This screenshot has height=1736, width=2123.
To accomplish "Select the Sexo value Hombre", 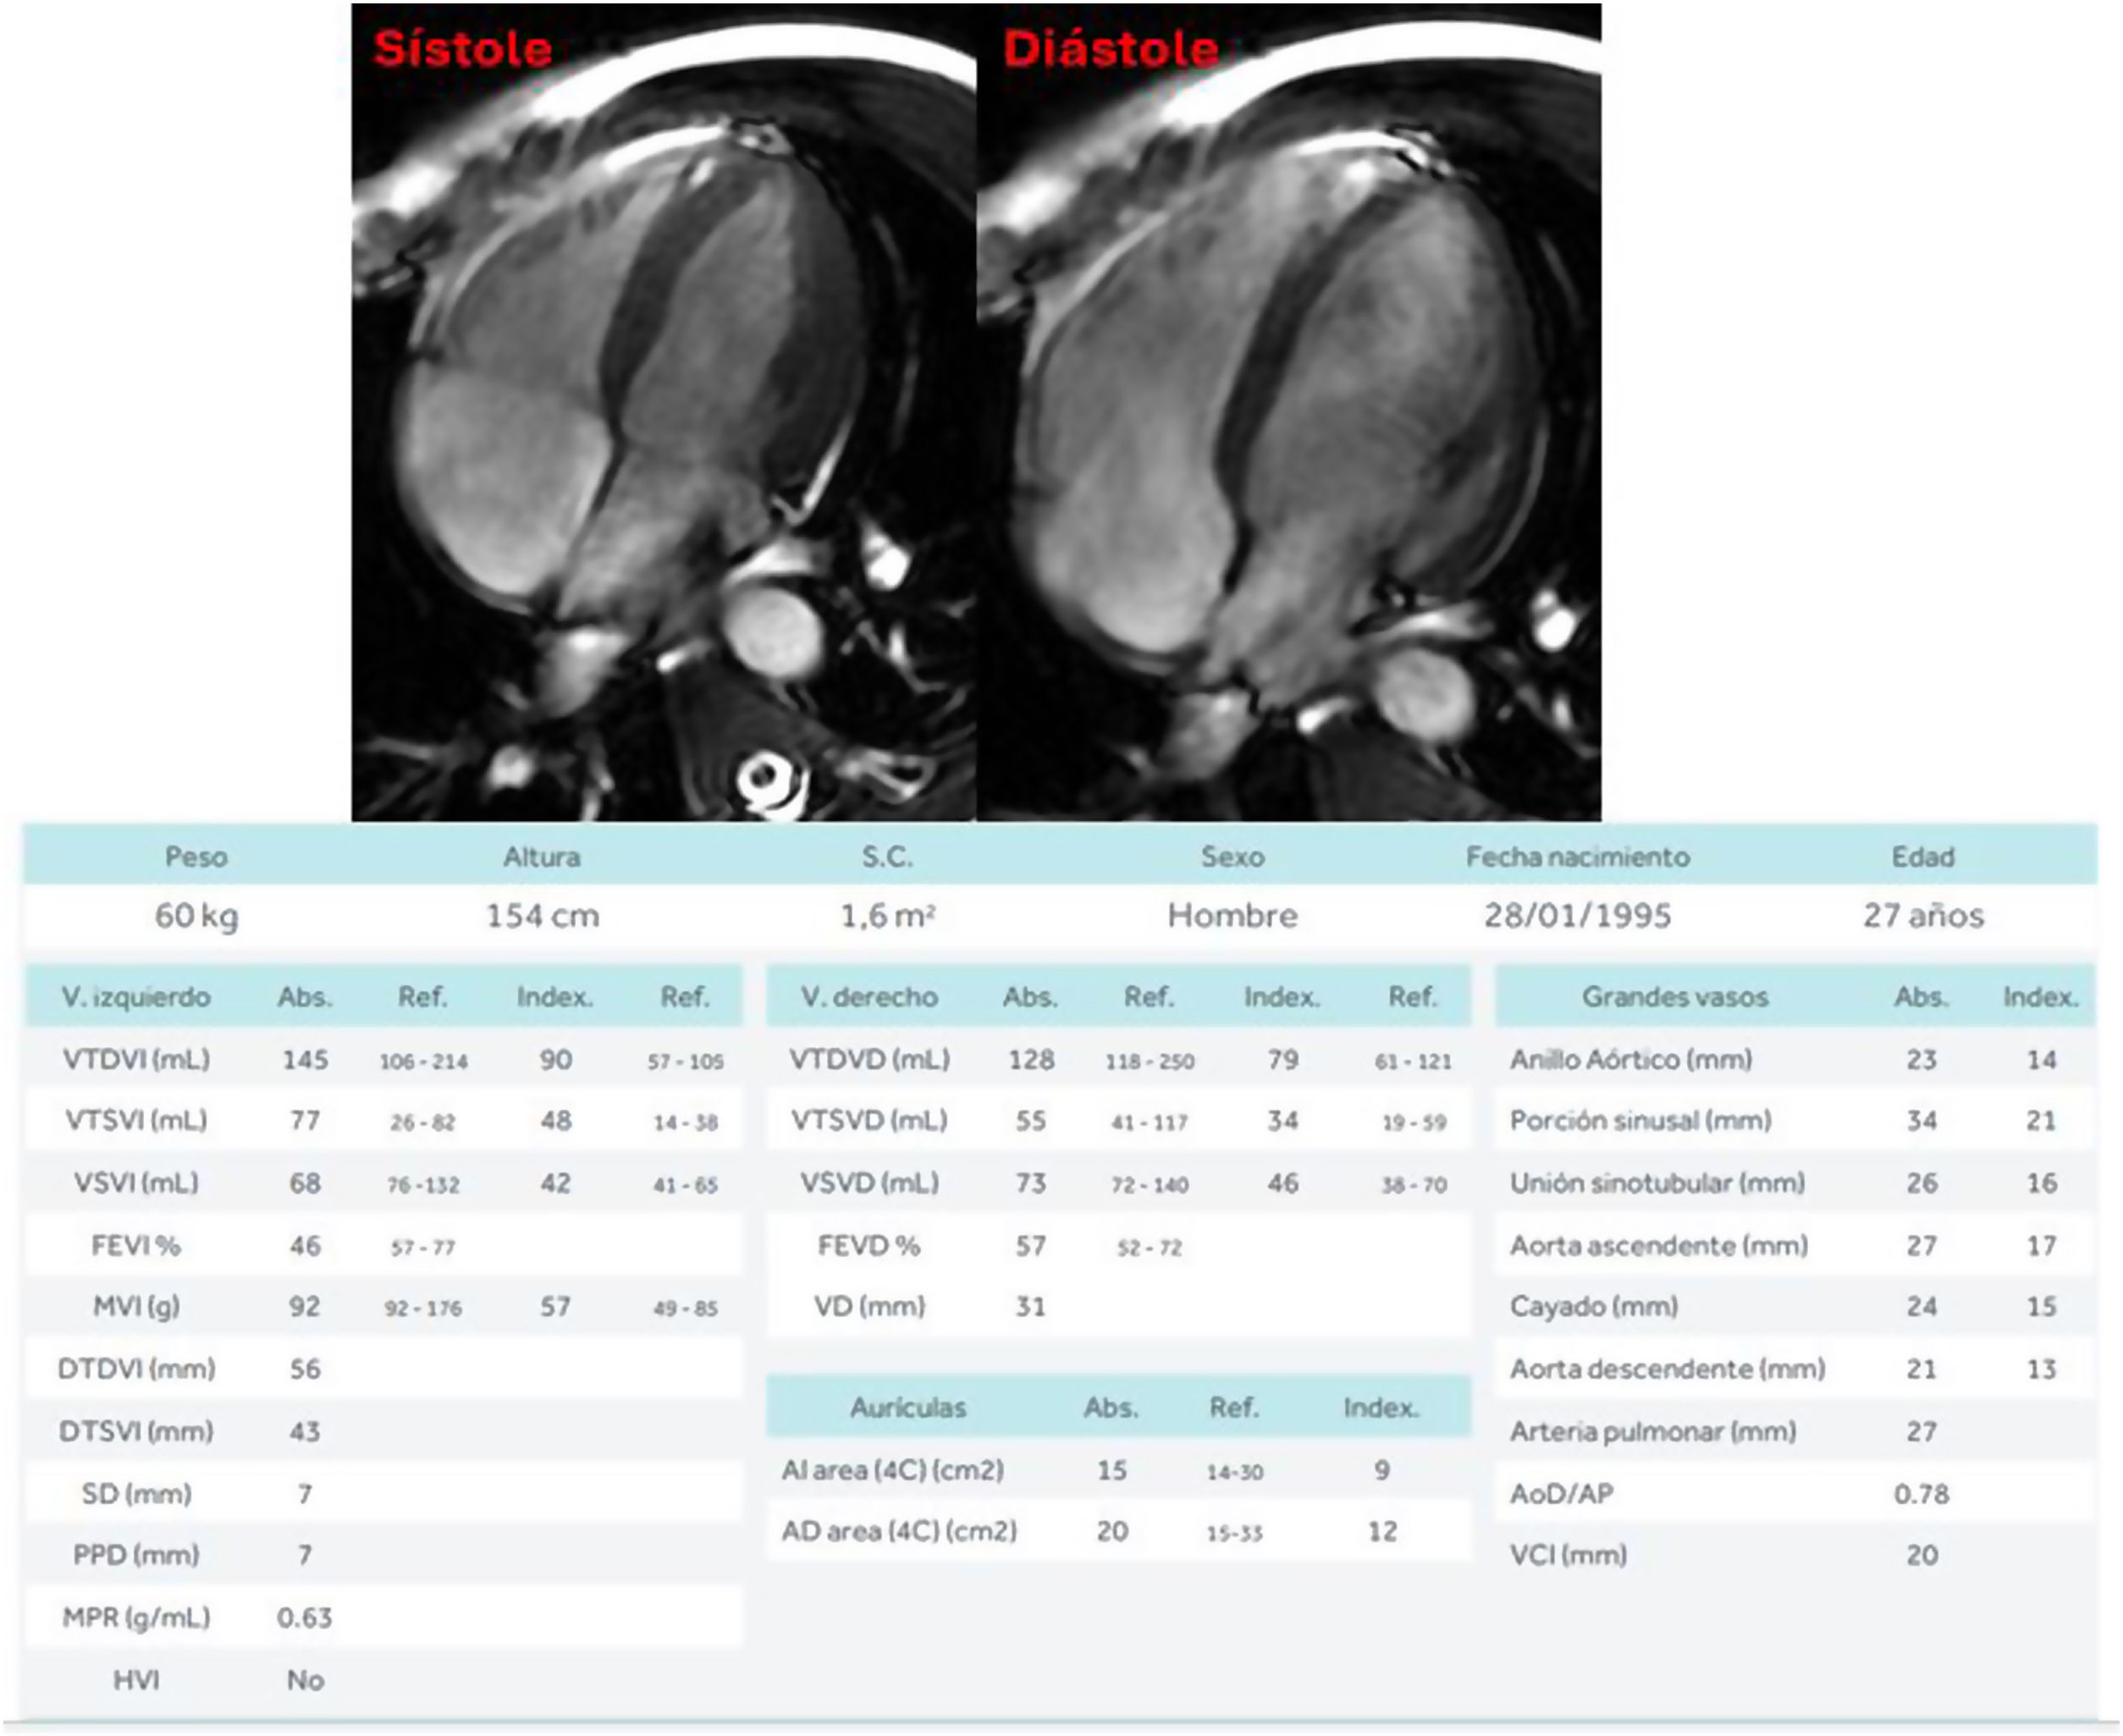I will pos(1232,916).
